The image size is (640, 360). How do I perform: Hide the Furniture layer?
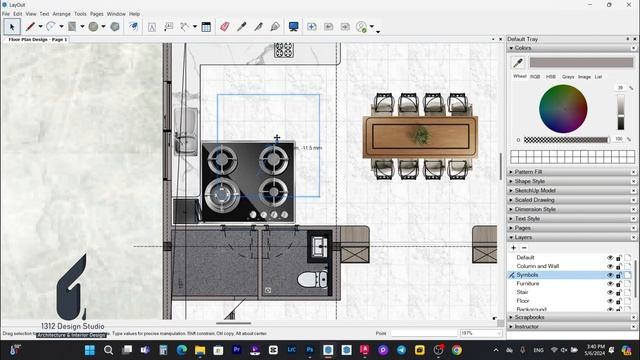tap(610, 284)
